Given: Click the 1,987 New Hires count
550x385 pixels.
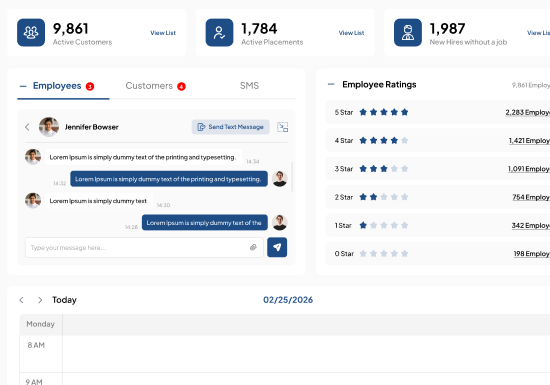Looking at the screenshot, I should pyautogui.click(x=448, y=28).
